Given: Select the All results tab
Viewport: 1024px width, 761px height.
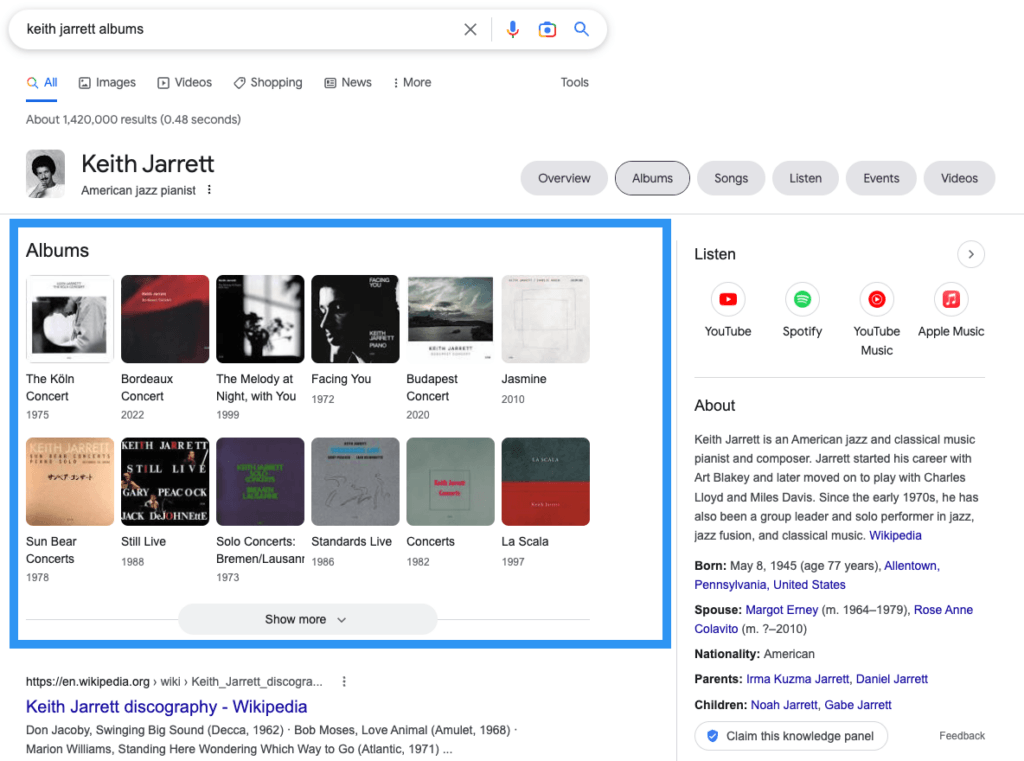Looking at the screenshot, I should 42,82.
